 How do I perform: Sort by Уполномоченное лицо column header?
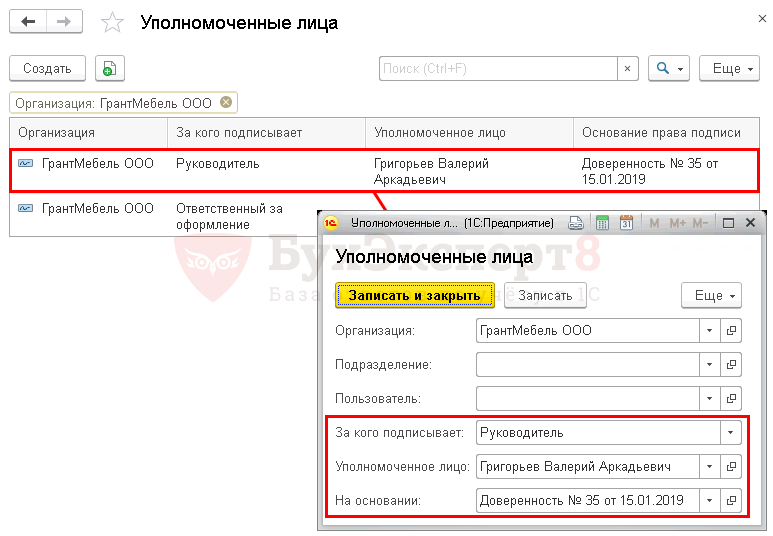click(x=469, y=133)
